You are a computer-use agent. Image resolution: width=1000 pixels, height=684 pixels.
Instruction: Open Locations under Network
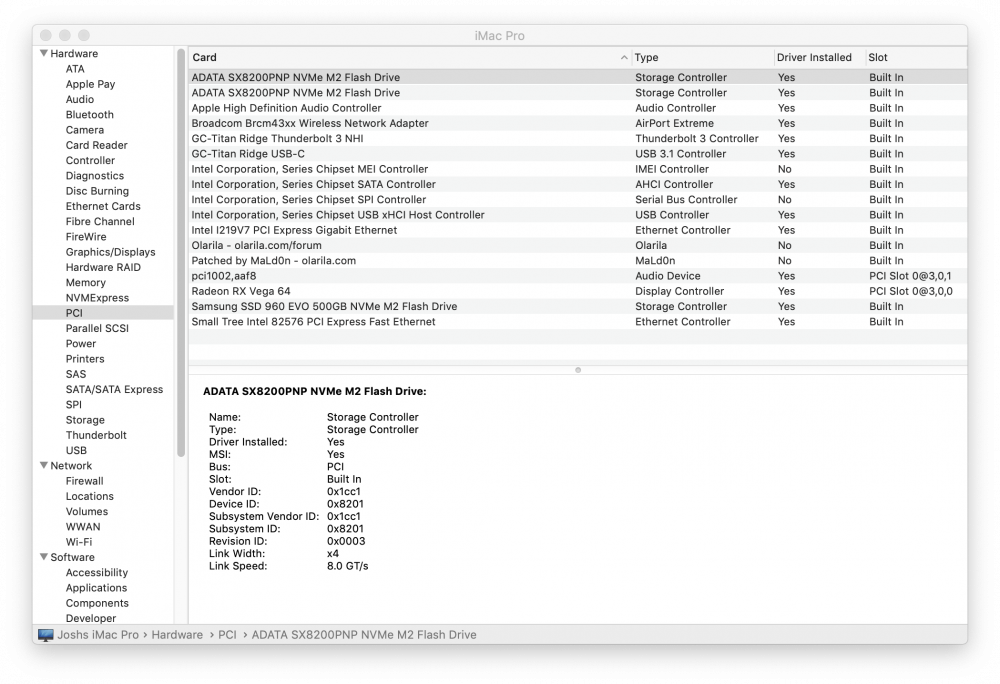tap(89, 497)
